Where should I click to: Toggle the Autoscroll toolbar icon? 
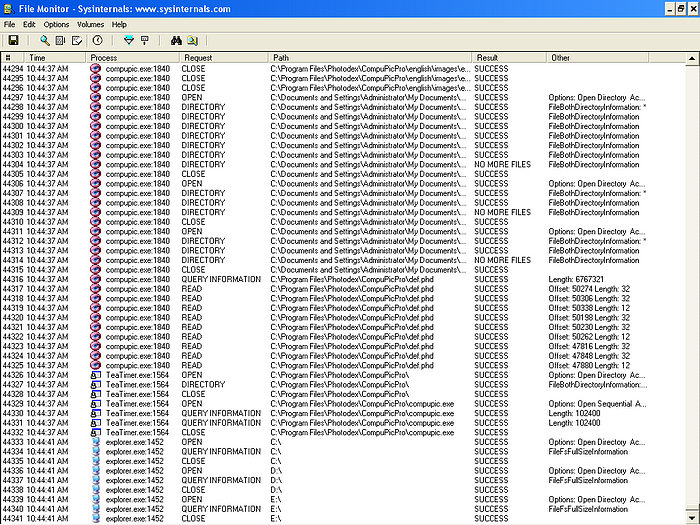tap(61, 41)
